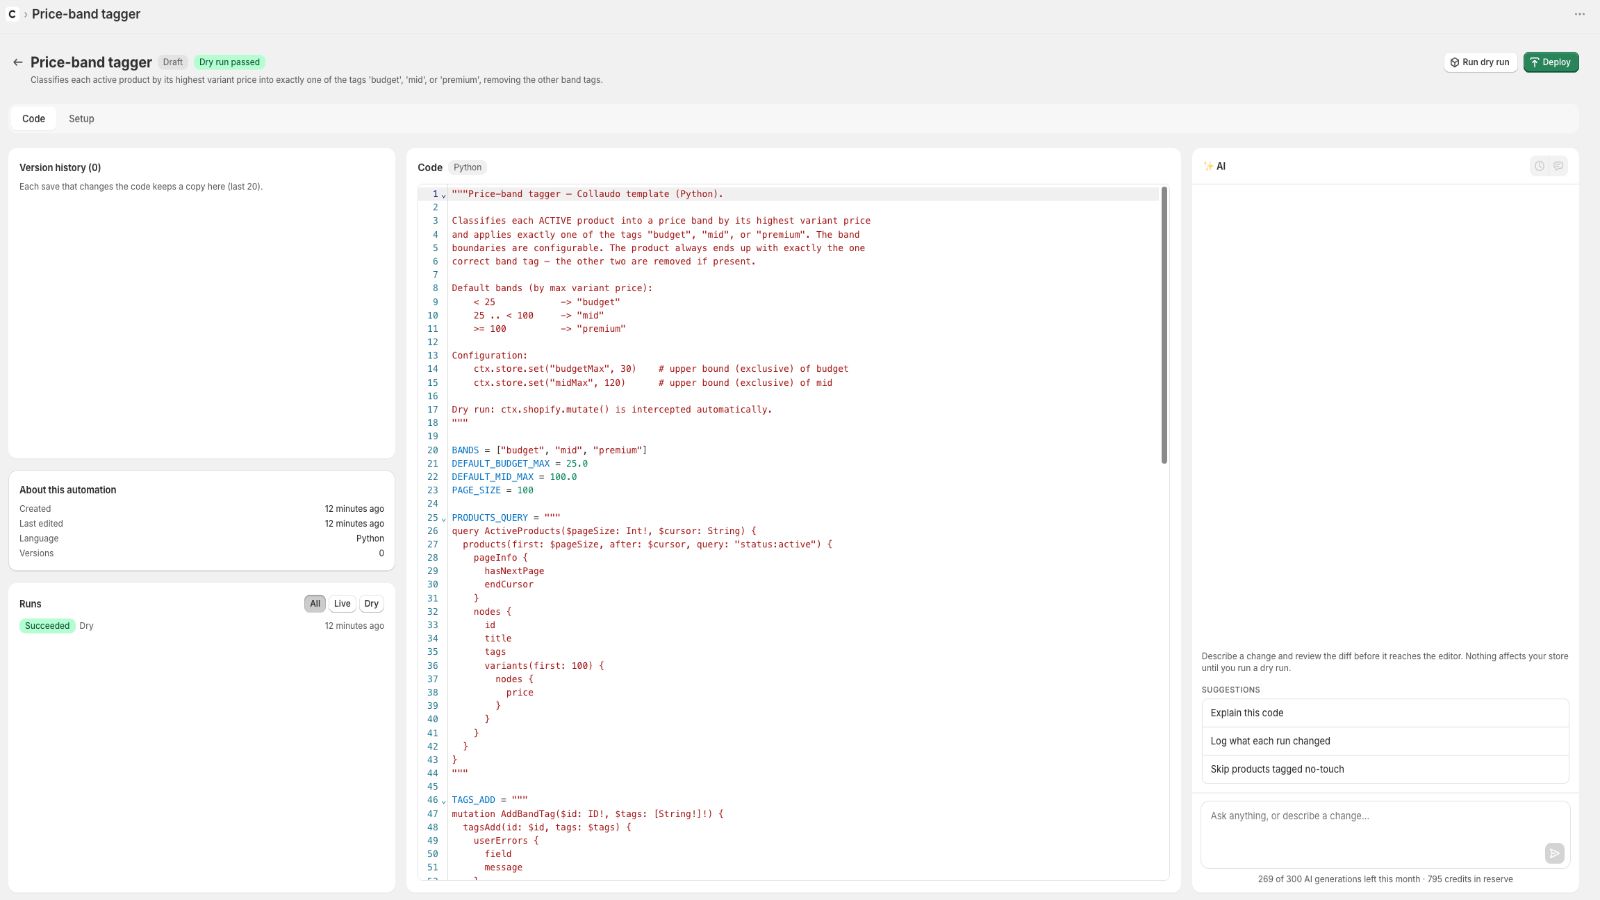Screen dimensions: 1600x900
Task: Click the 'variants(first: 100)' code line
Action: tap(544, 665)
